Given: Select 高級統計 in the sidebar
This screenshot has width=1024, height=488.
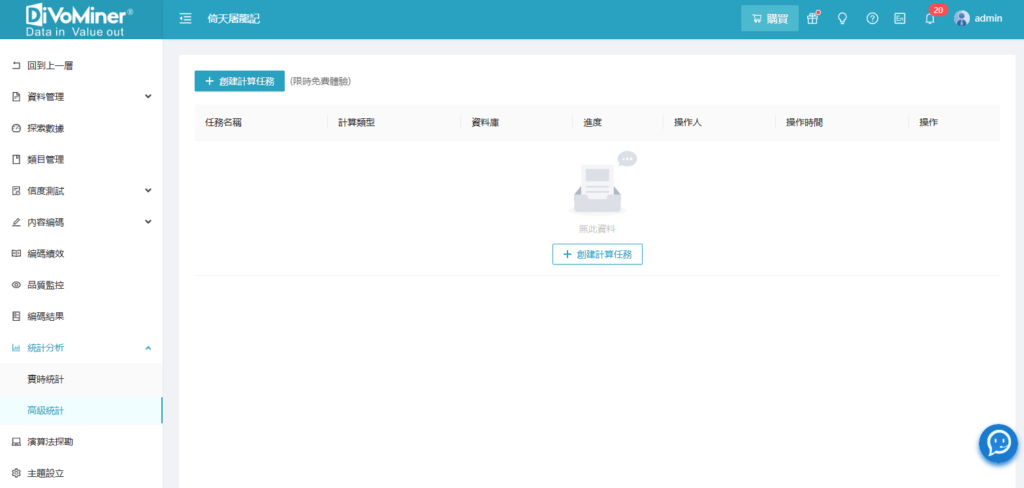Looking at the screenshot, I should [x=46, y=411].
